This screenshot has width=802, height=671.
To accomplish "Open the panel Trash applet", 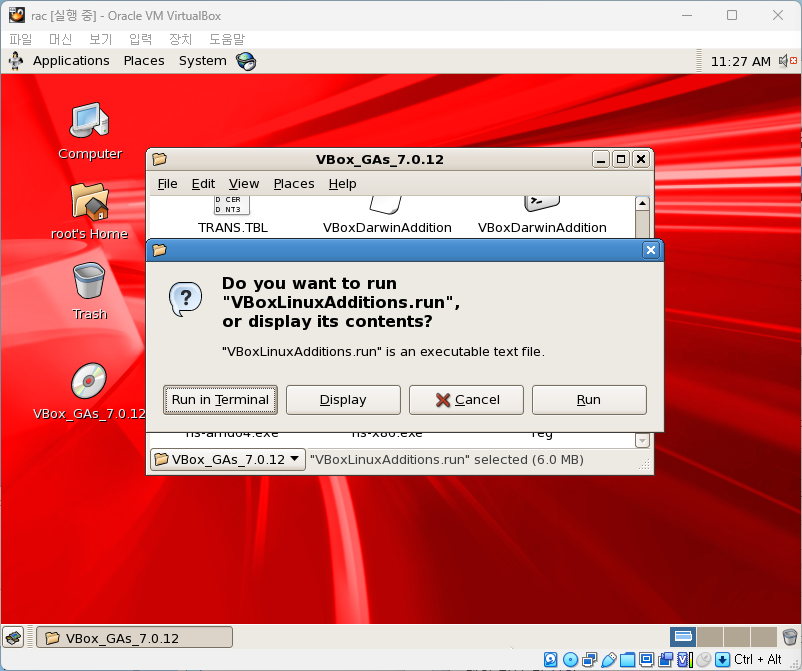I will click(x=790, y=637).
